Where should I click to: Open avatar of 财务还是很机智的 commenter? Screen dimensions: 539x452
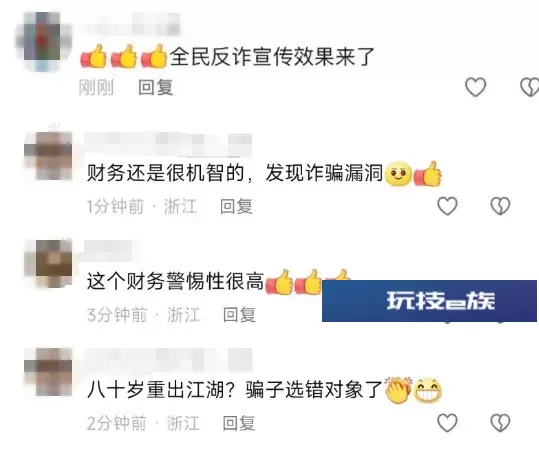pyautogui.click(x=48, y=156)
